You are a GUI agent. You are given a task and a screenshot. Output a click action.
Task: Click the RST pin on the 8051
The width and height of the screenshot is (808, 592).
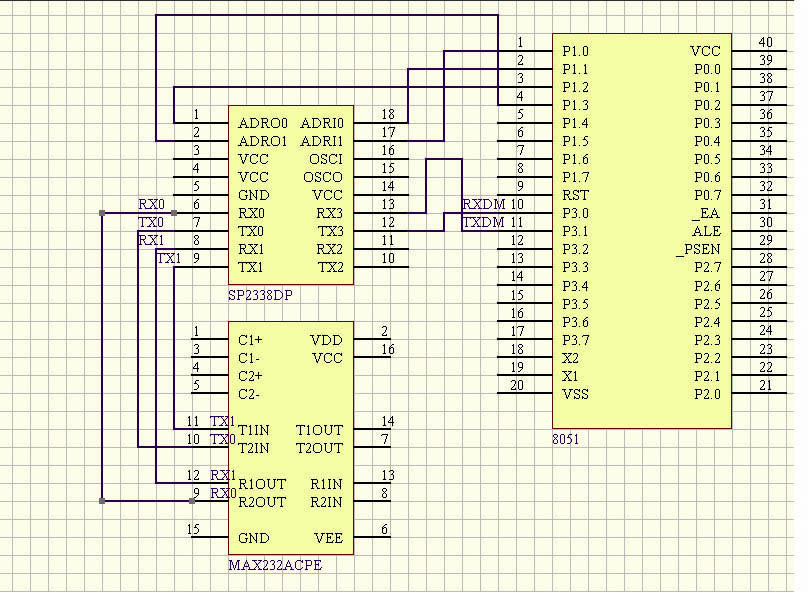[575, 195]
